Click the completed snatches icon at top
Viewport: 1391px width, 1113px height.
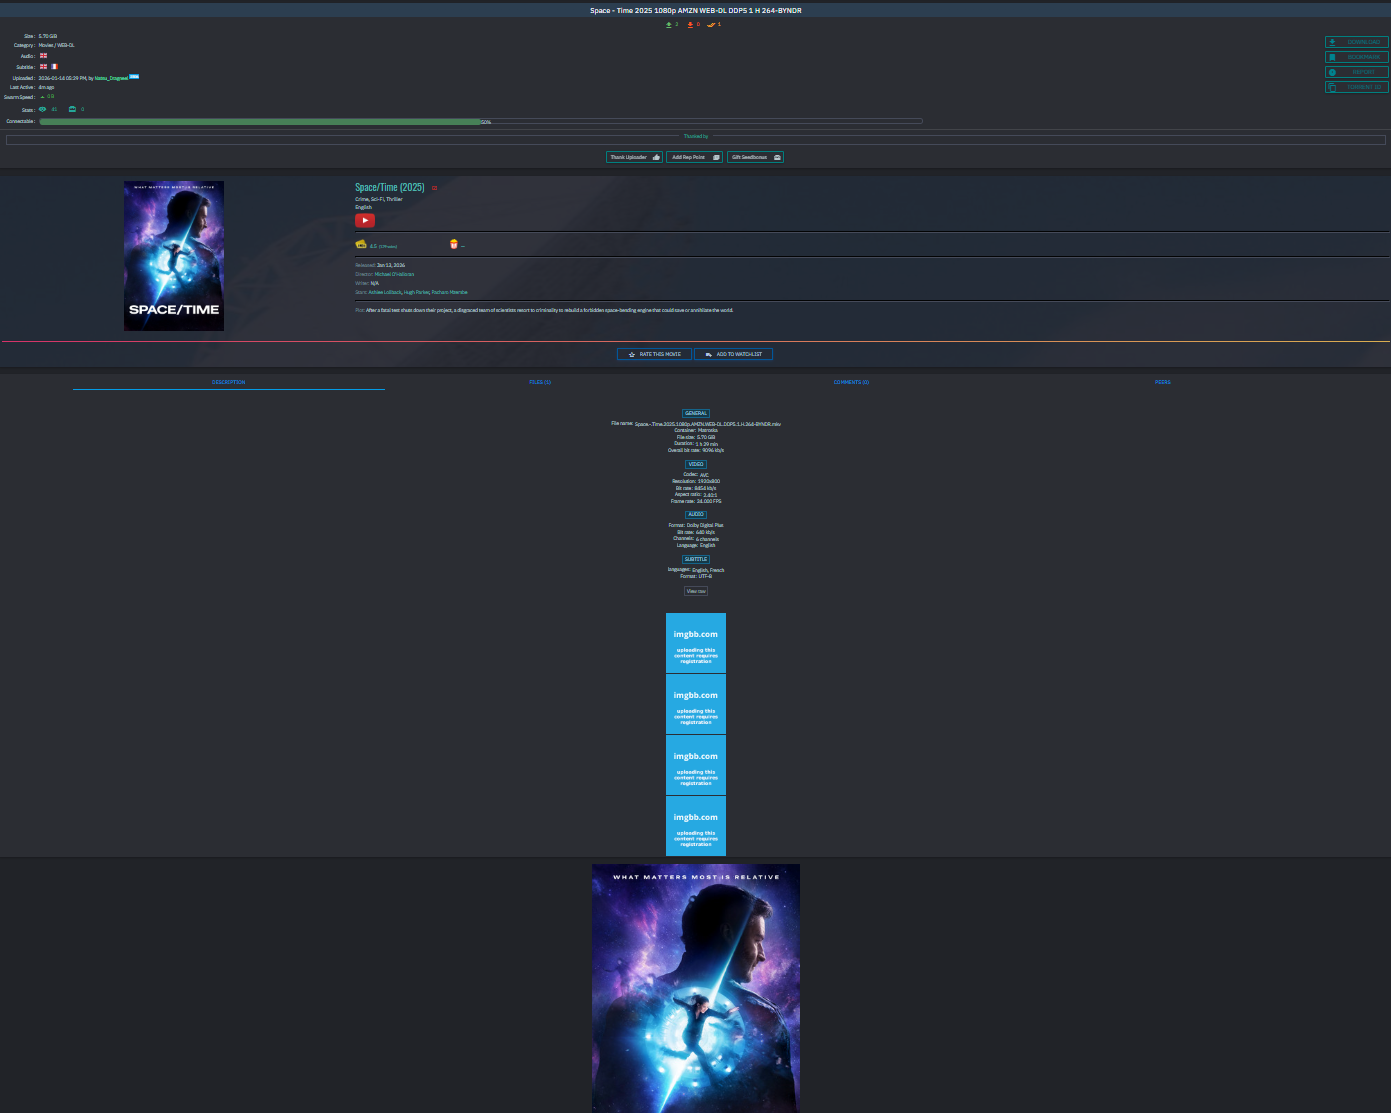[x=711, y=24]
